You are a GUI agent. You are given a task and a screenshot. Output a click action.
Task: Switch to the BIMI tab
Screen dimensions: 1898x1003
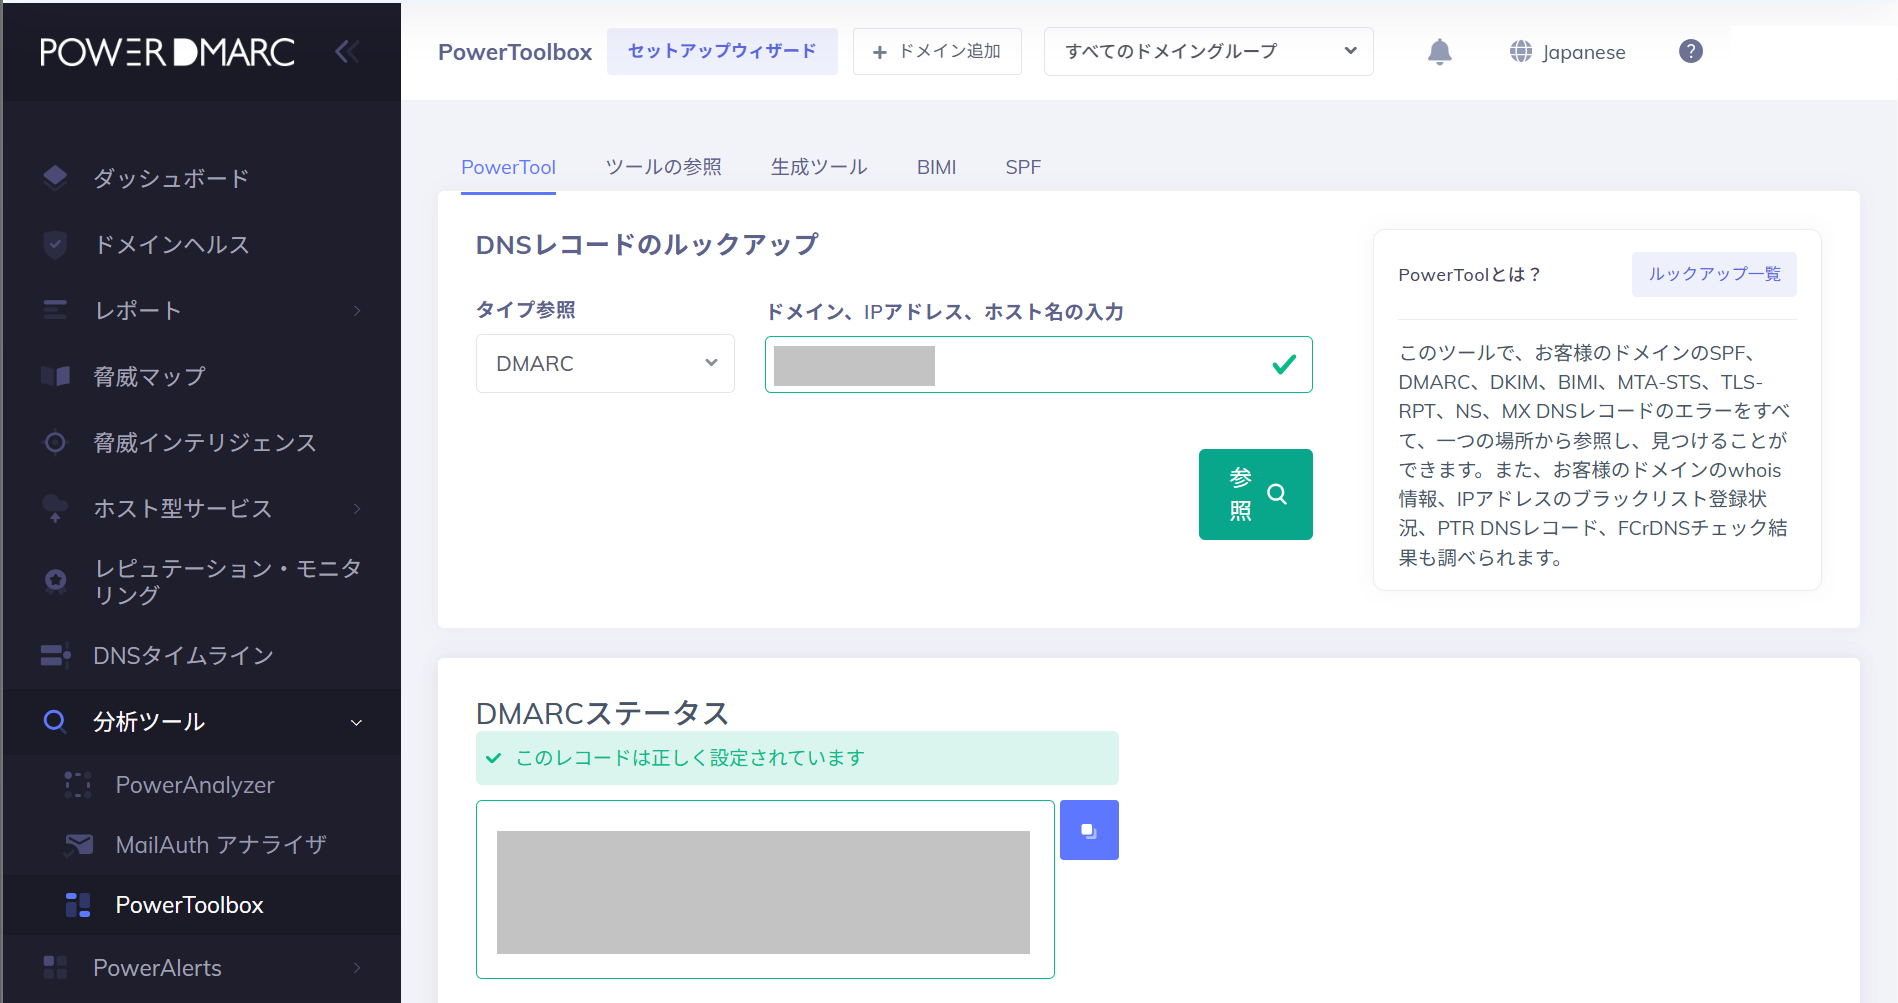click(936, 167)
